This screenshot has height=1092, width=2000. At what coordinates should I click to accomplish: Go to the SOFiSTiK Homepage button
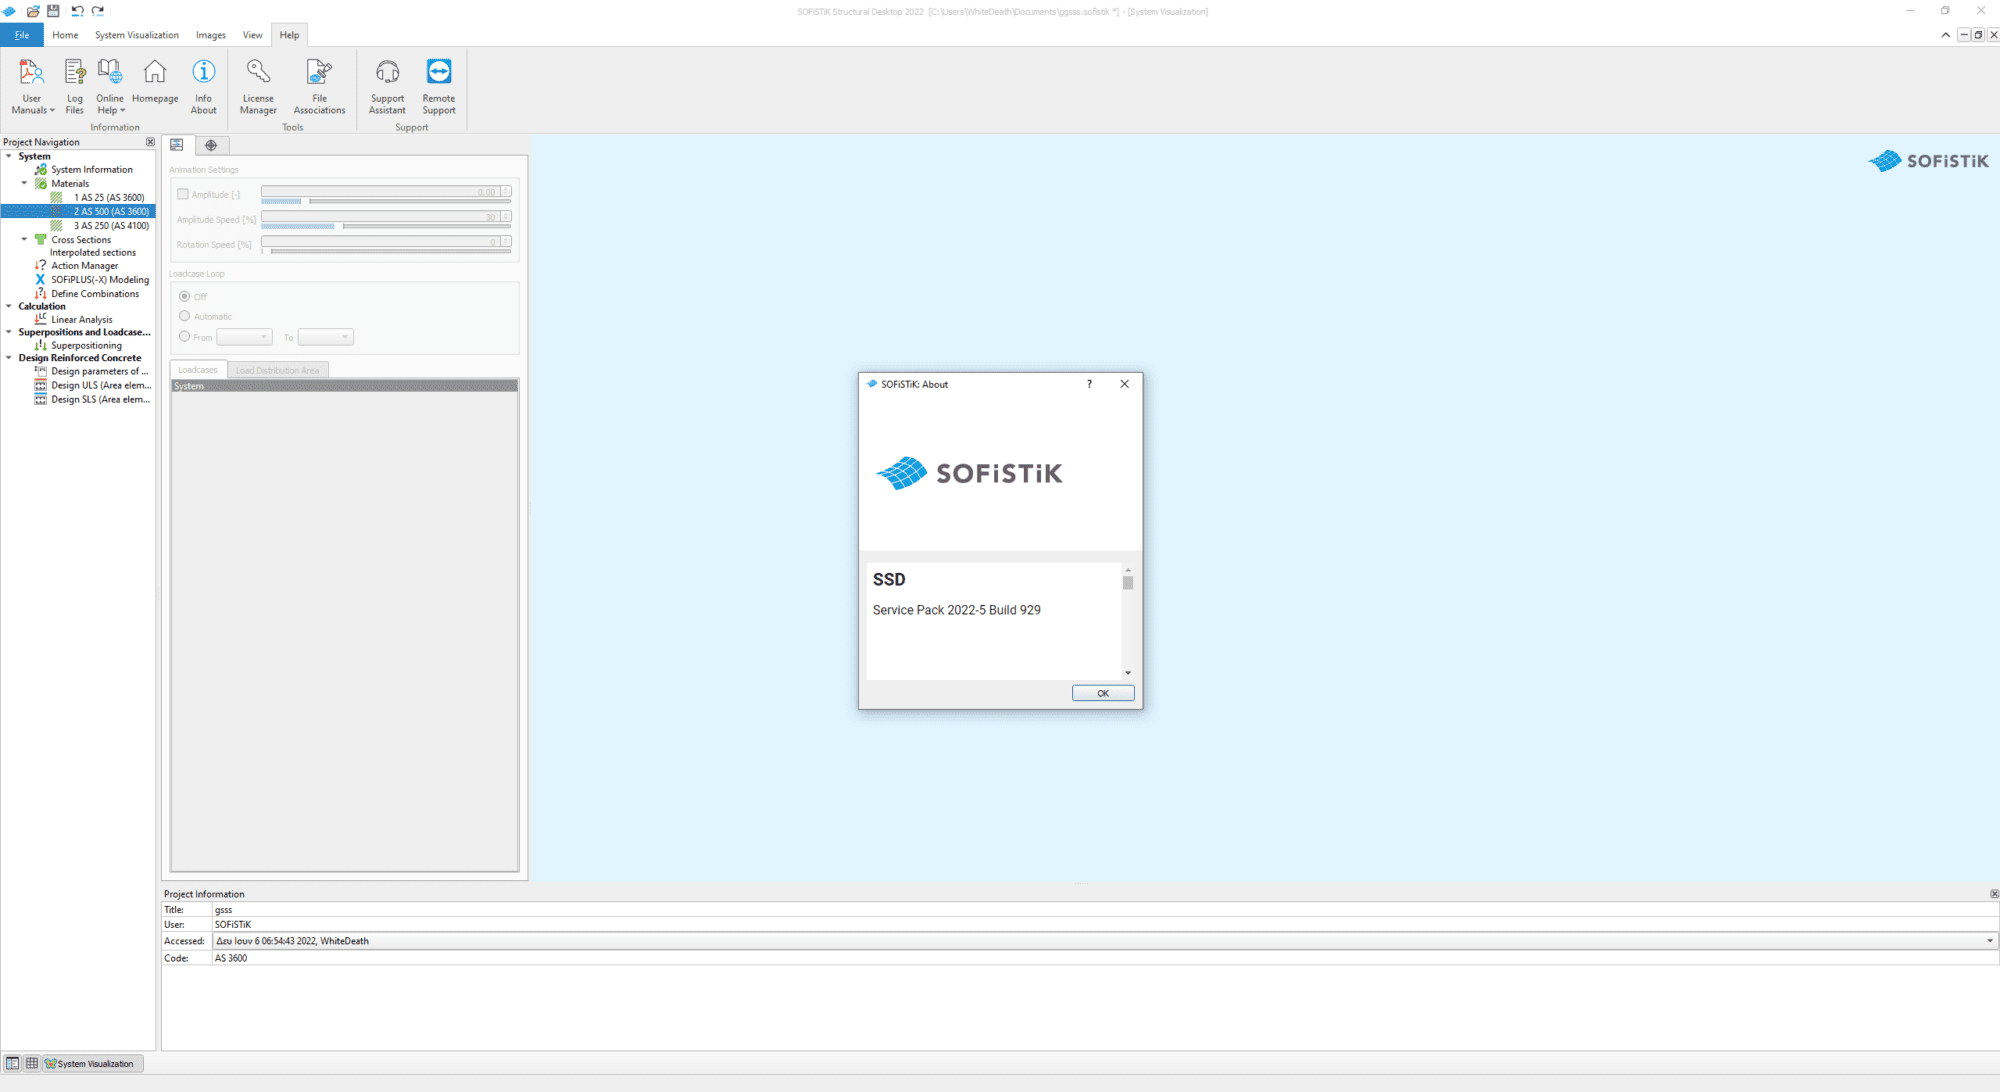pyautogui.click(x=155, y=81)
